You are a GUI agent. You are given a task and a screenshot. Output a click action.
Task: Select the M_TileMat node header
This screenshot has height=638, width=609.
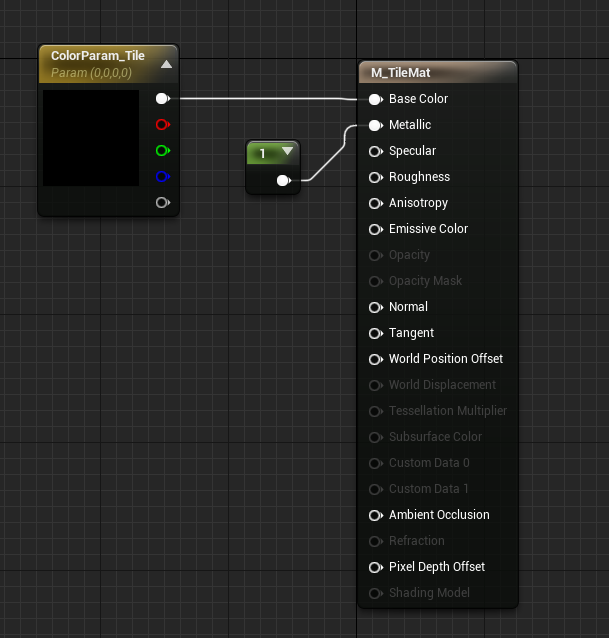point(438,72)
